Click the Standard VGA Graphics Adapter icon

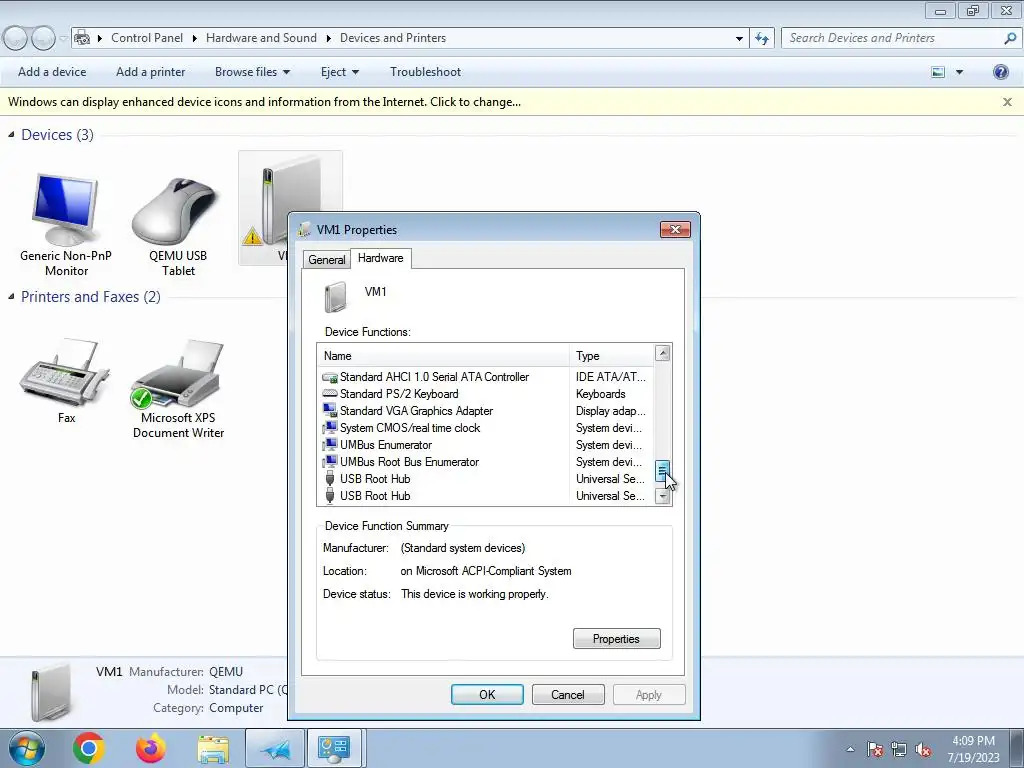click(x=330, y=411)
